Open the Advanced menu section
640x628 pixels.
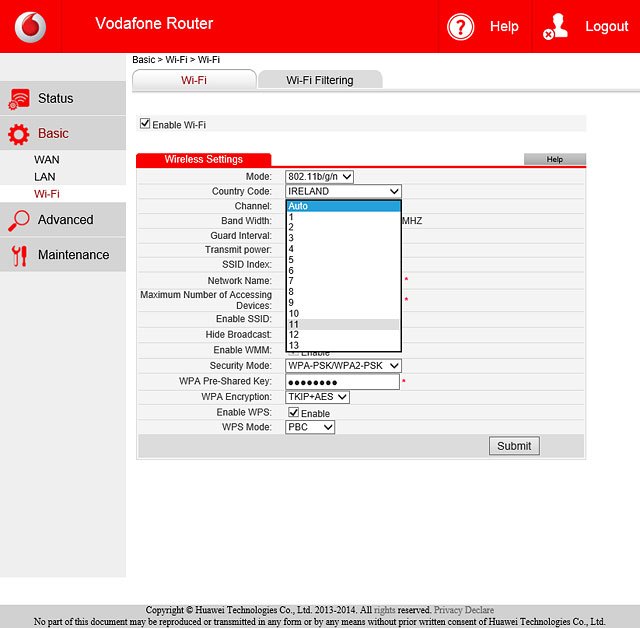63,220
